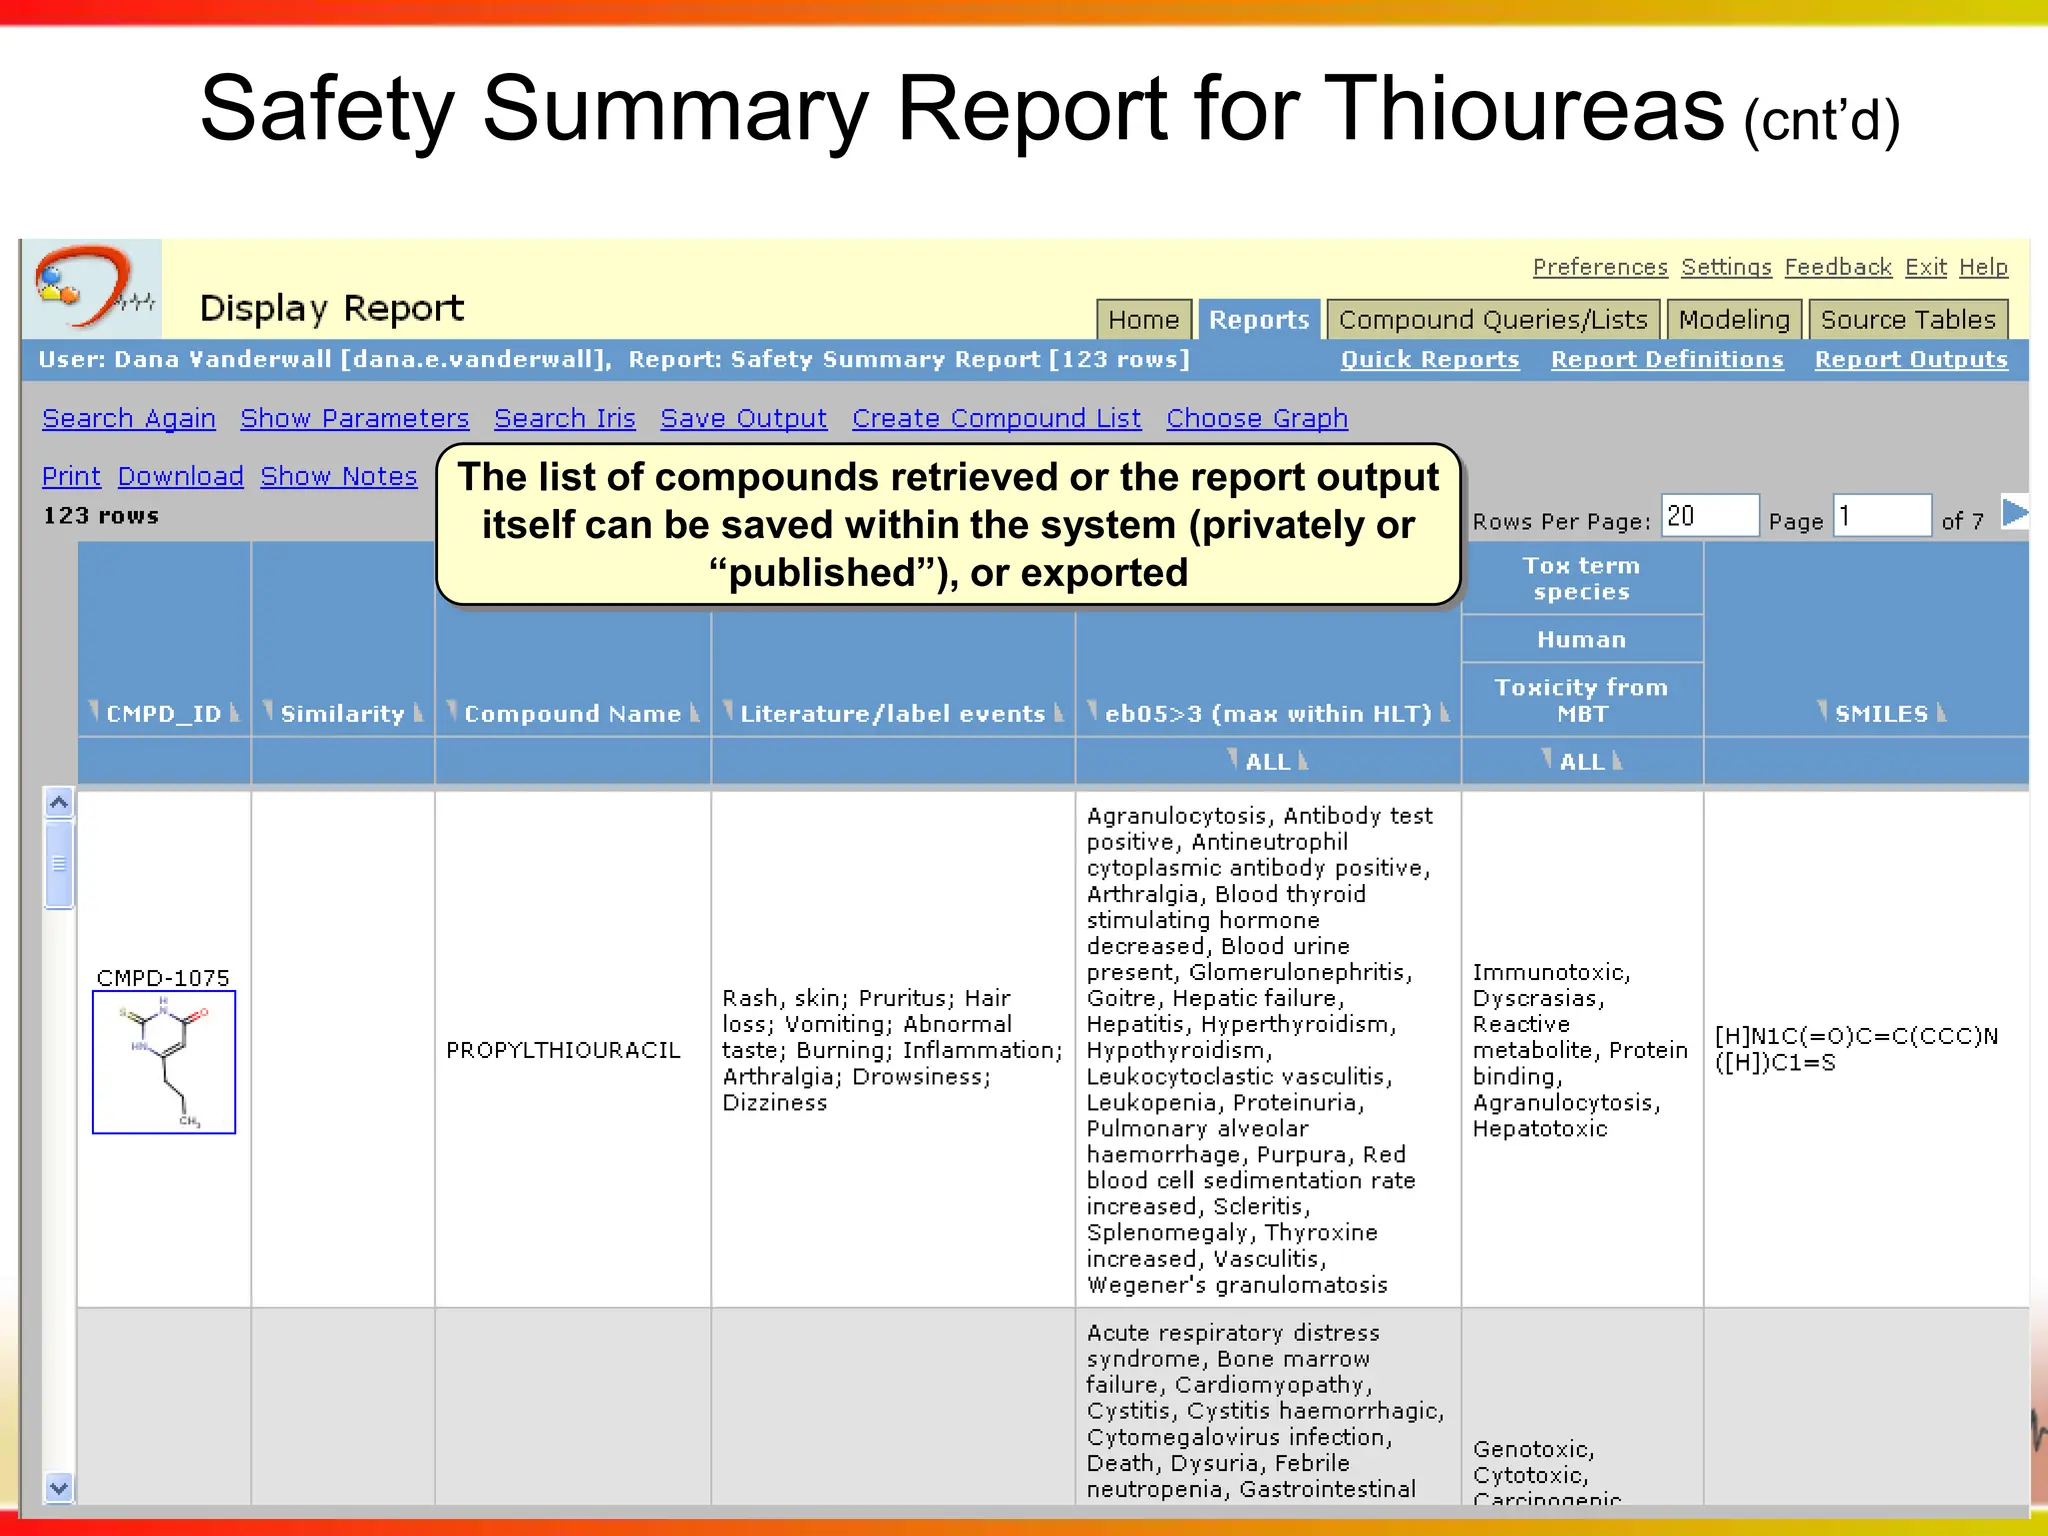
Task: Click left arrow of ALL under eb05>3
Action: pyautogui.click(x=1234, y=760)
